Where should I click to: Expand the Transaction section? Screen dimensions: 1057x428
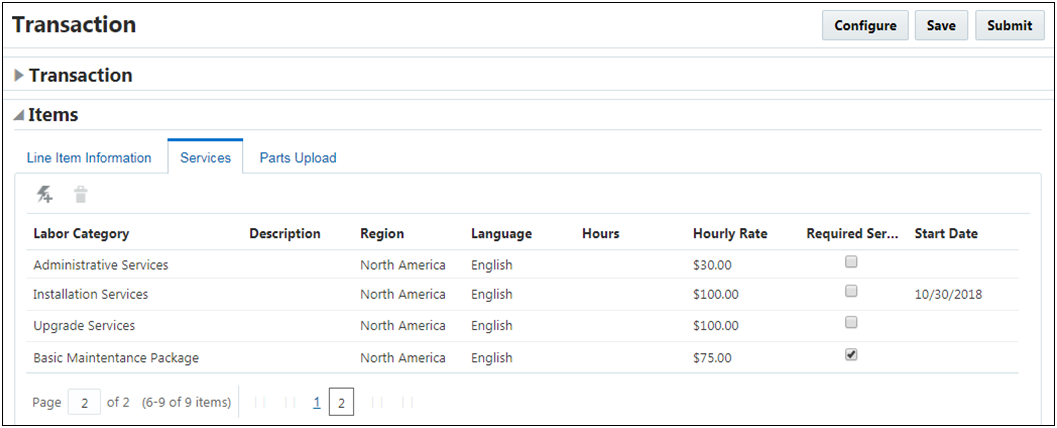point(19,76)
